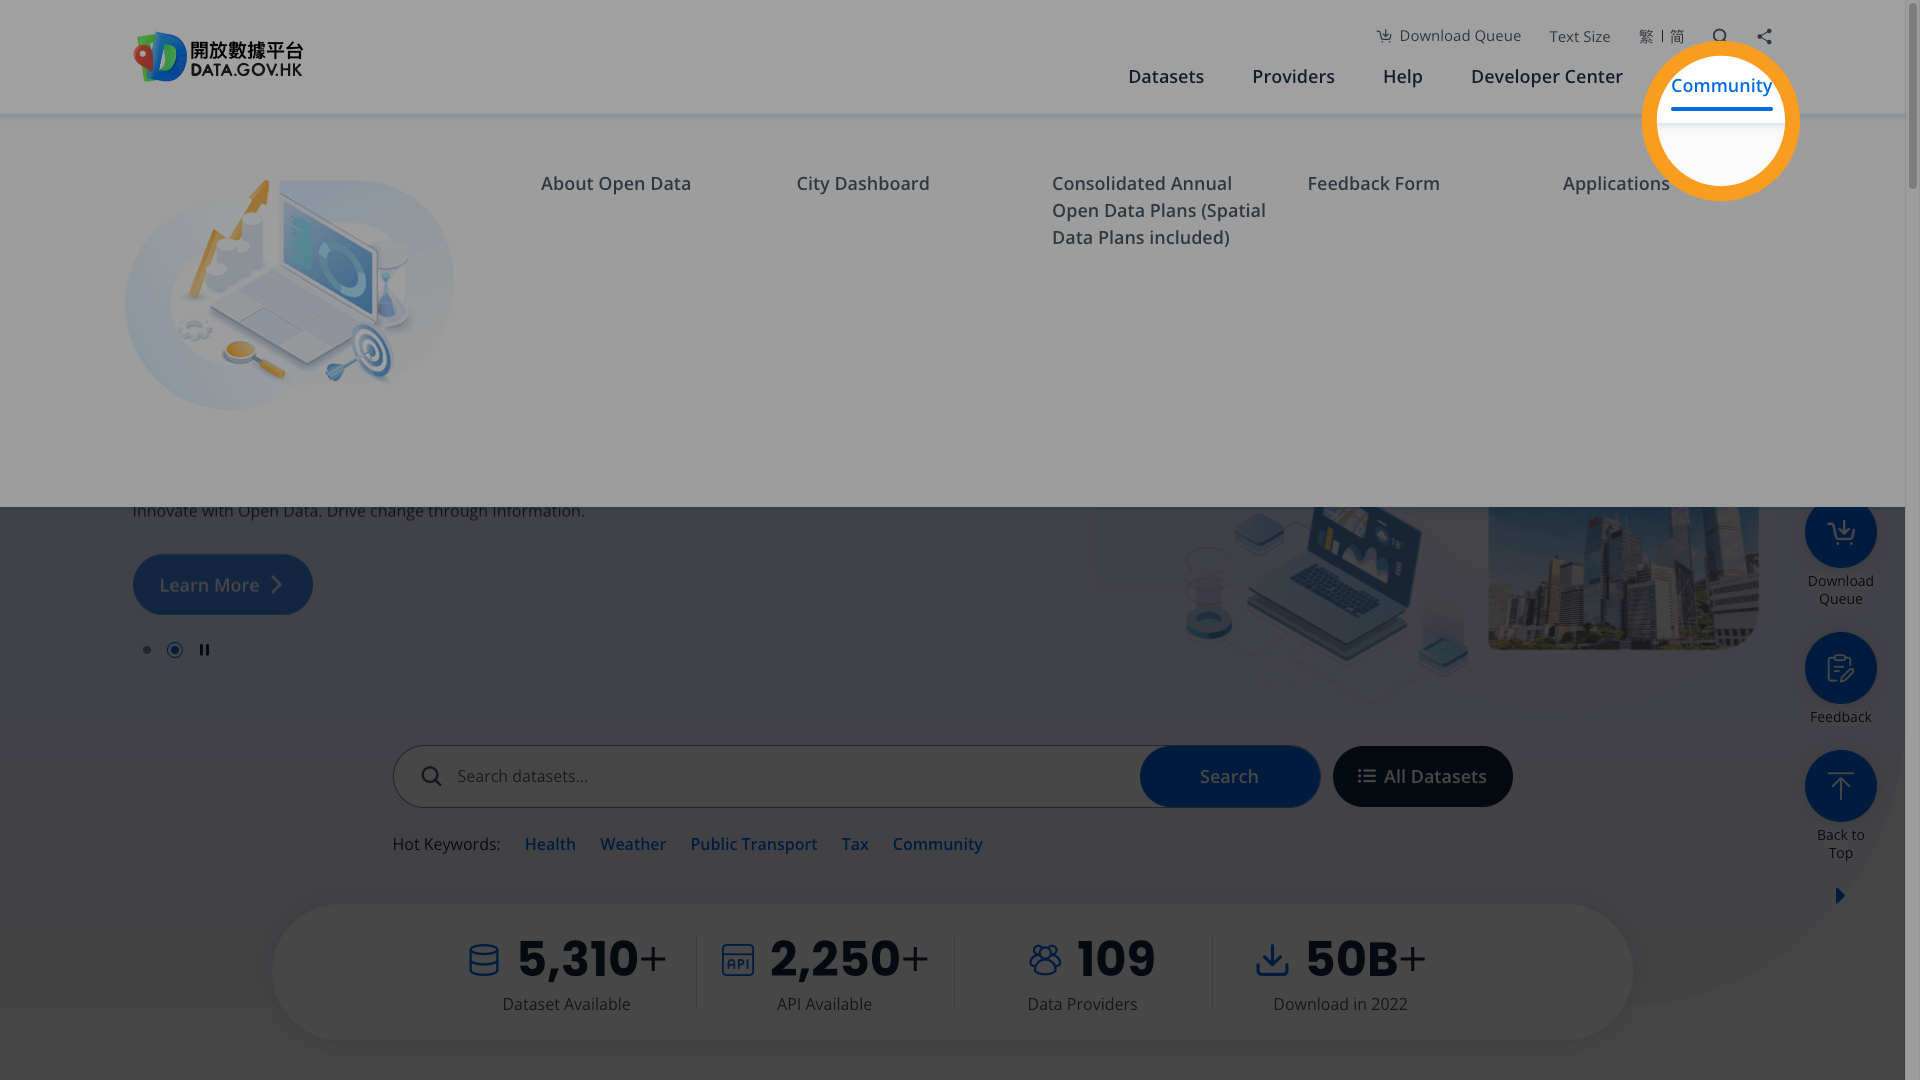Select Community in the navigation bar
The height and width of the screenshot is (1080, 1920).
1721,86
